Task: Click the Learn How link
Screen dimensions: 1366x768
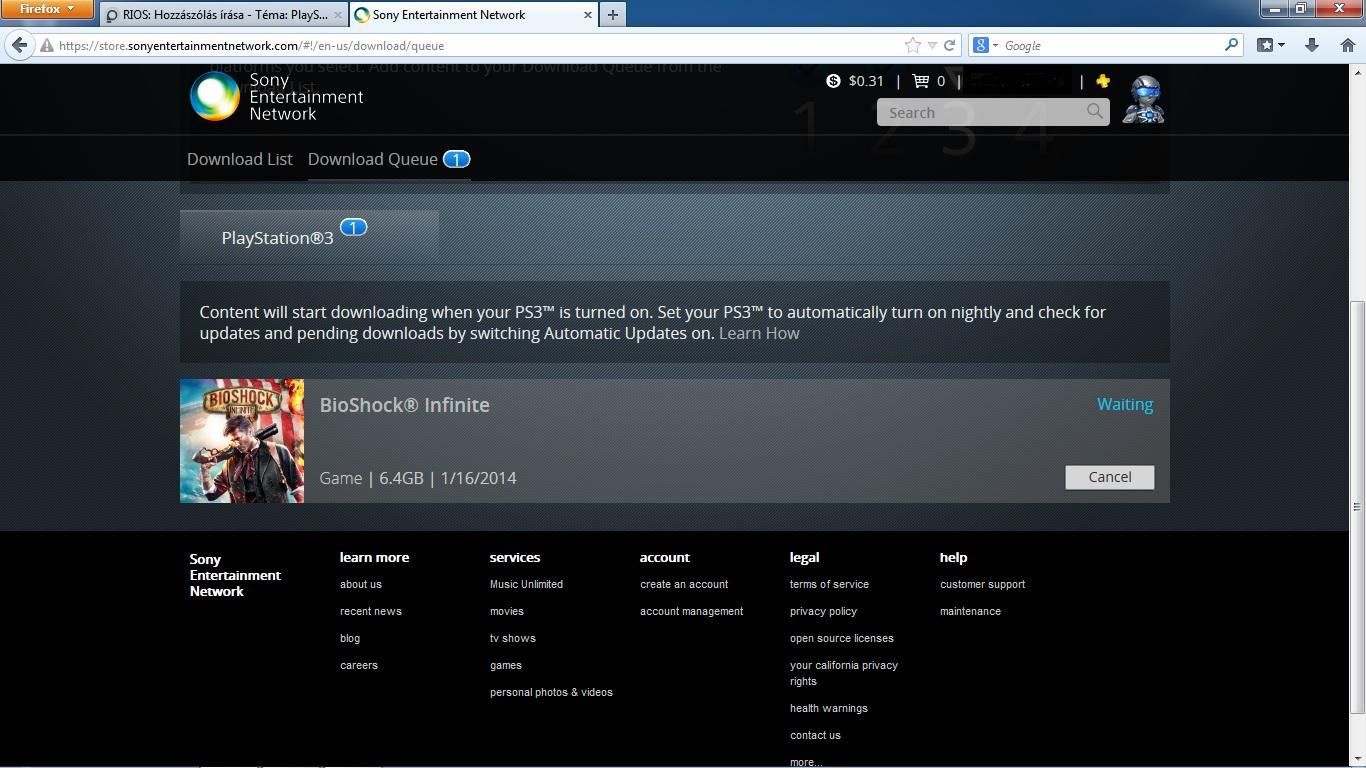Action: (x=759, y=333)
